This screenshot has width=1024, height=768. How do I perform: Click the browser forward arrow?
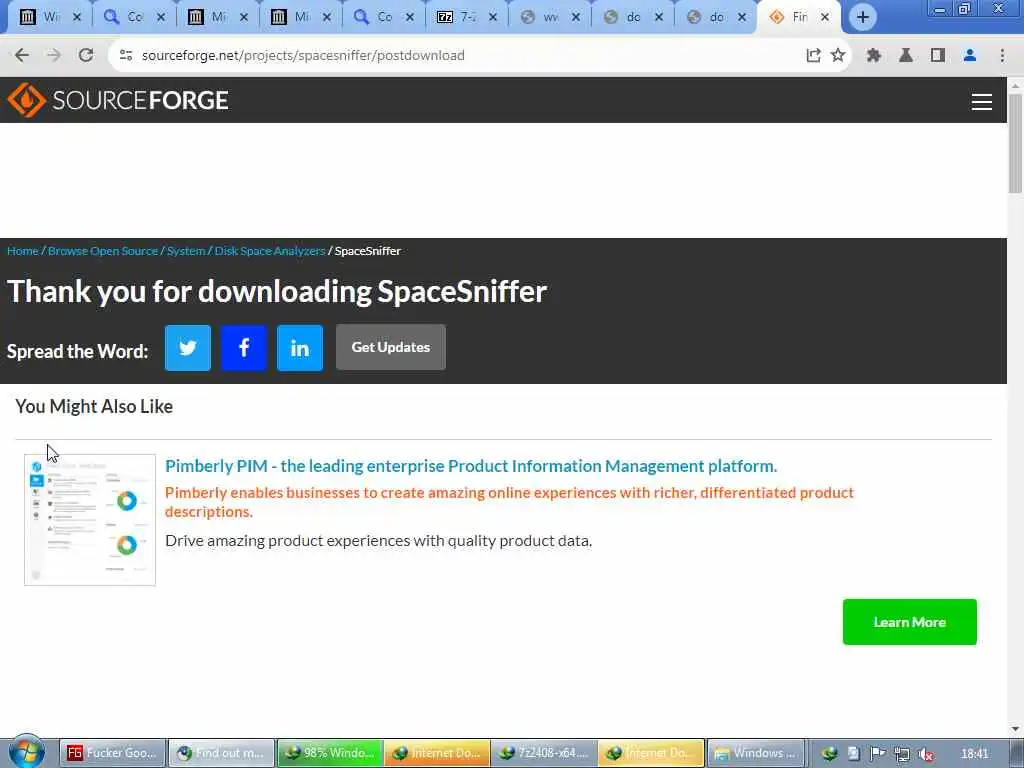[x=54, y=56]
